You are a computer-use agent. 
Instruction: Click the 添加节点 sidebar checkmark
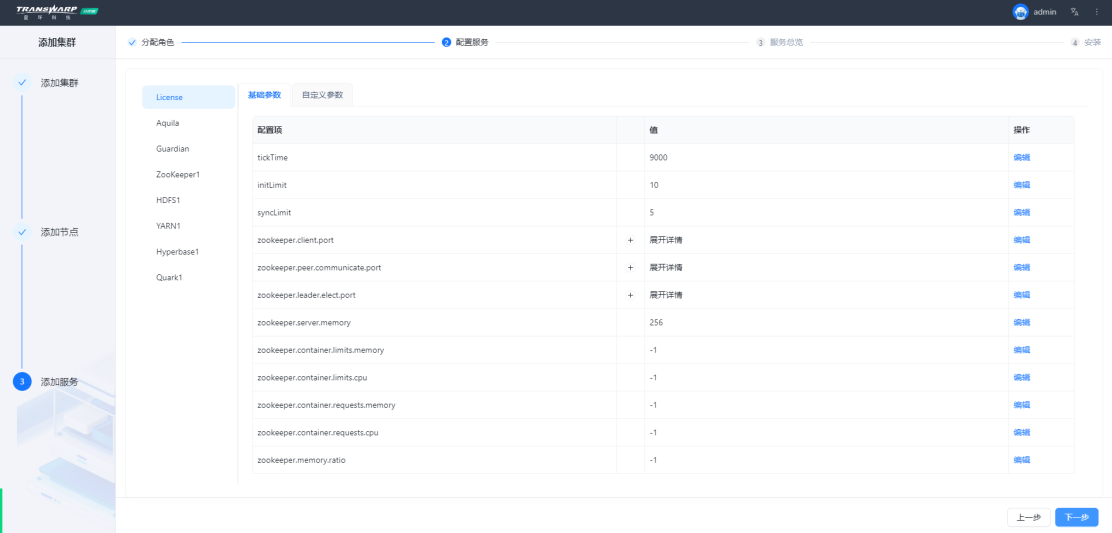pyautogui.click(x=22, y=232)
